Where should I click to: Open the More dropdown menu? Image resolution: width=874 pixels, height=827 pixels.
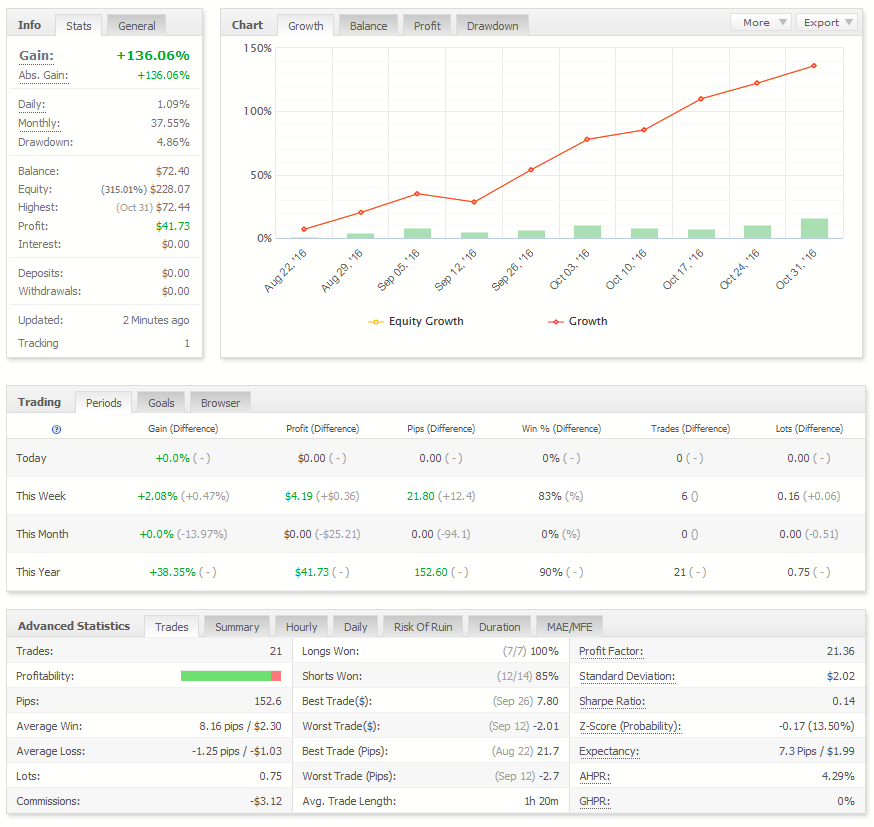(761, 22)
